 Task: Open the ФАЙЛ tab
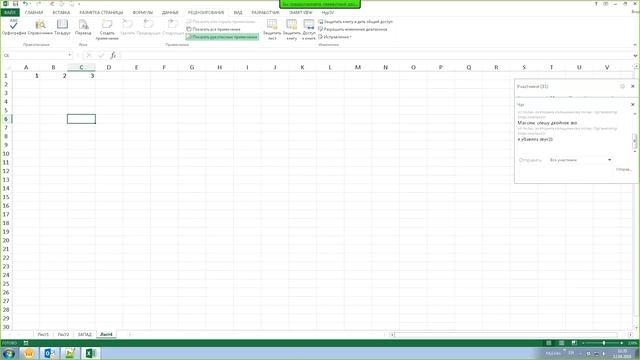pos(10,13)
